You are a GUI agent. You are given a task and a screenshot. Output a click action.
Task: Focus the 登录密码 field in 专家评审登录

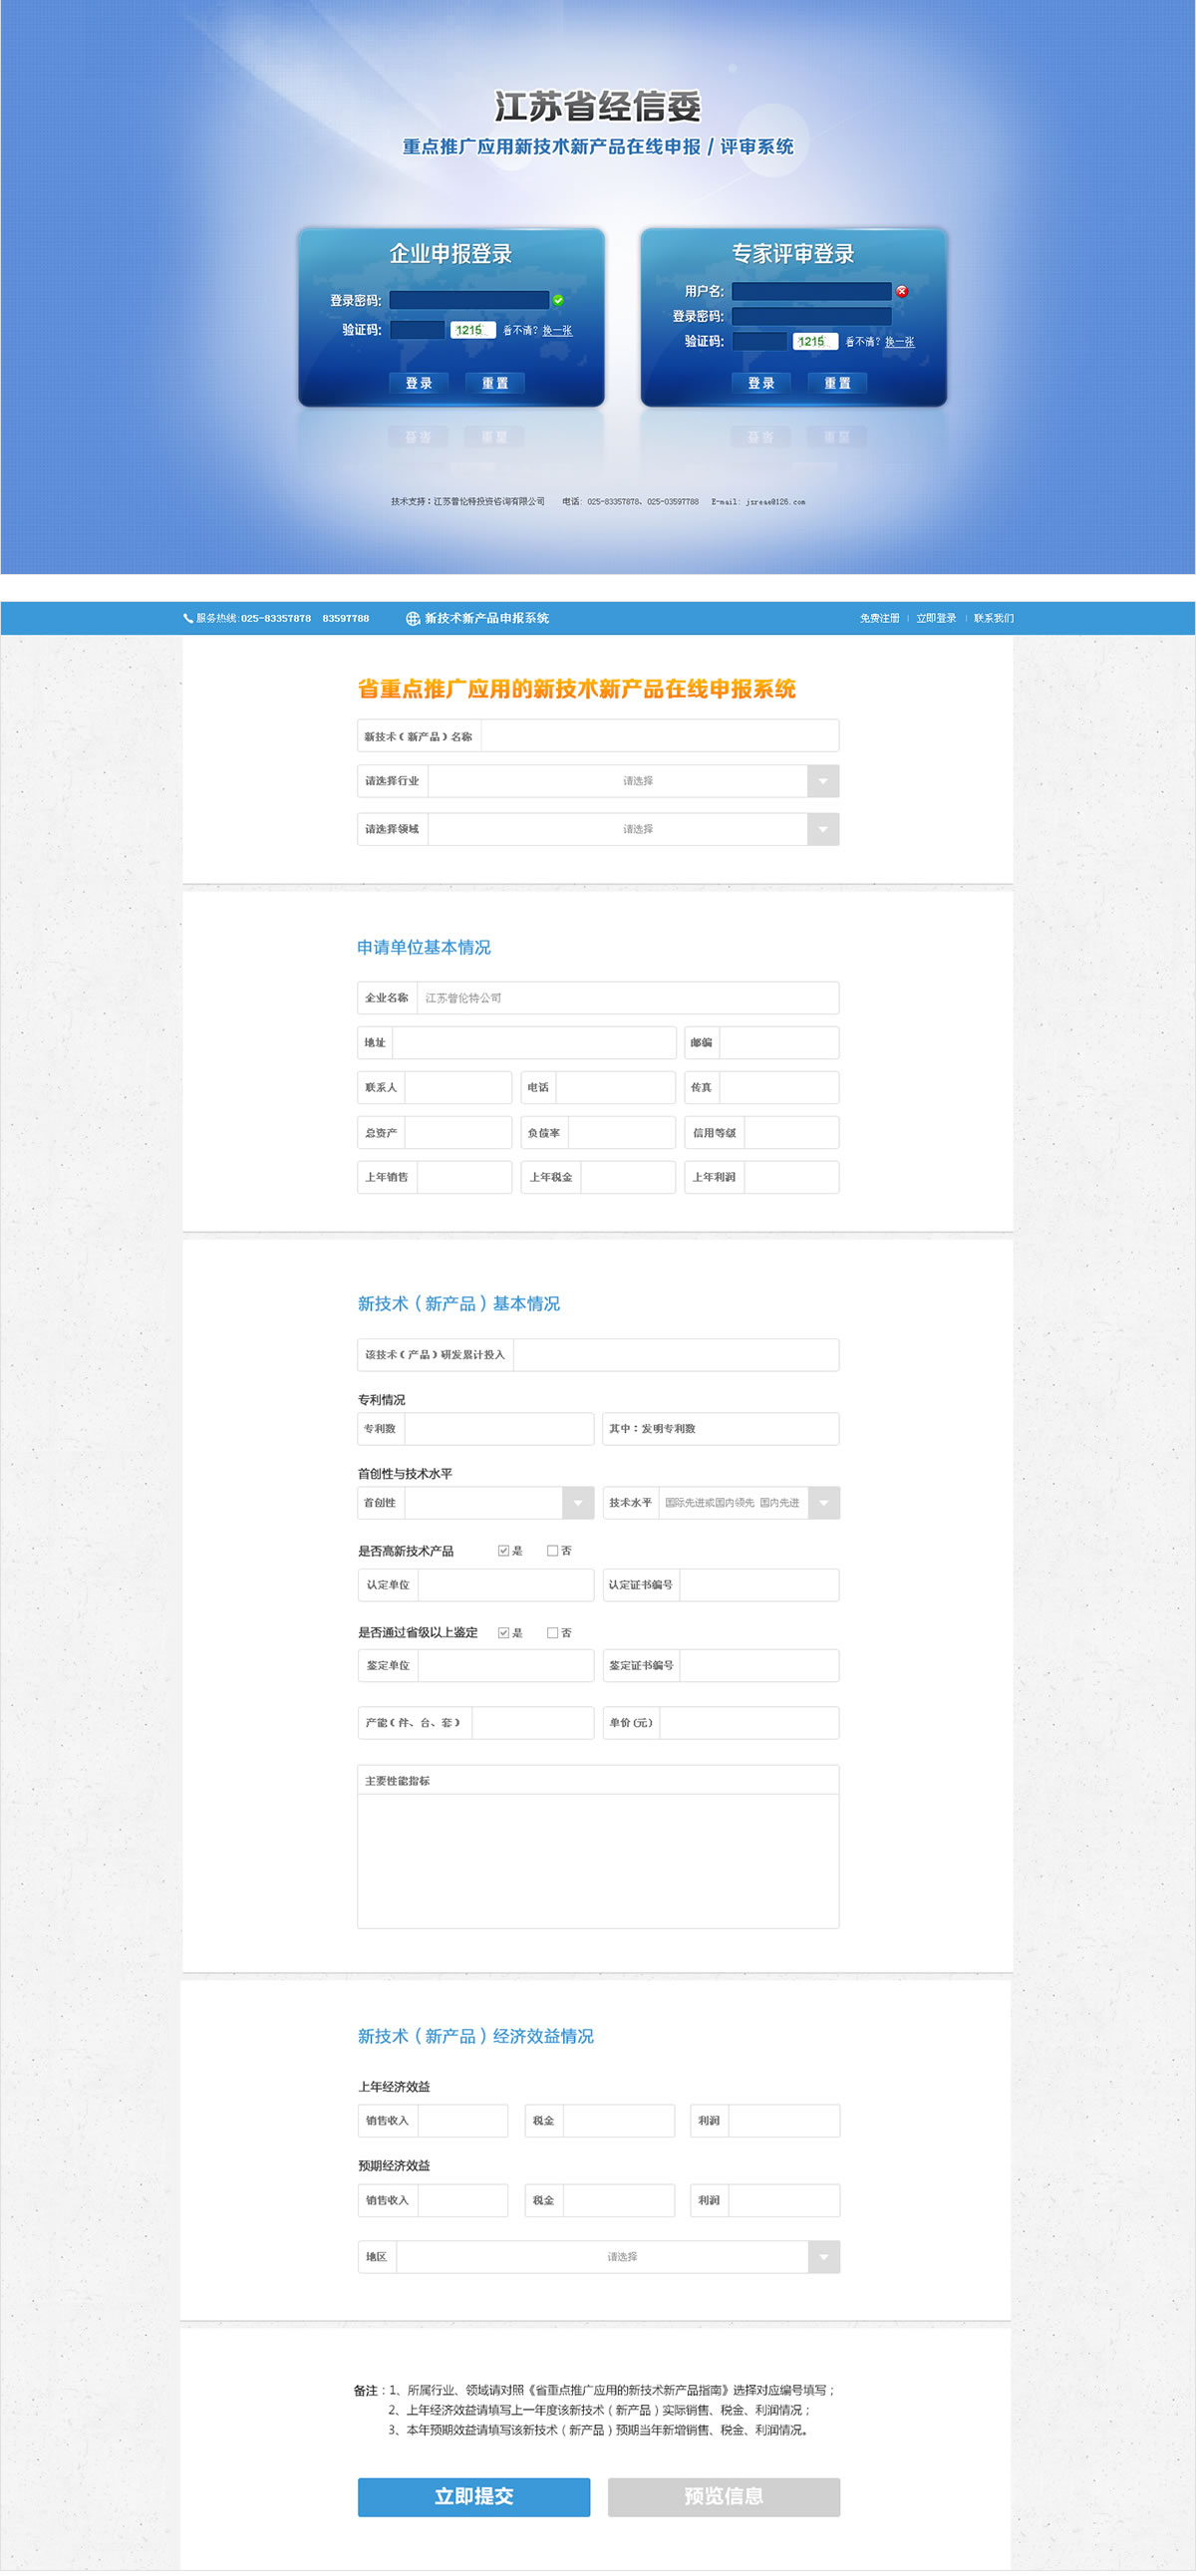tap(811, 316)
